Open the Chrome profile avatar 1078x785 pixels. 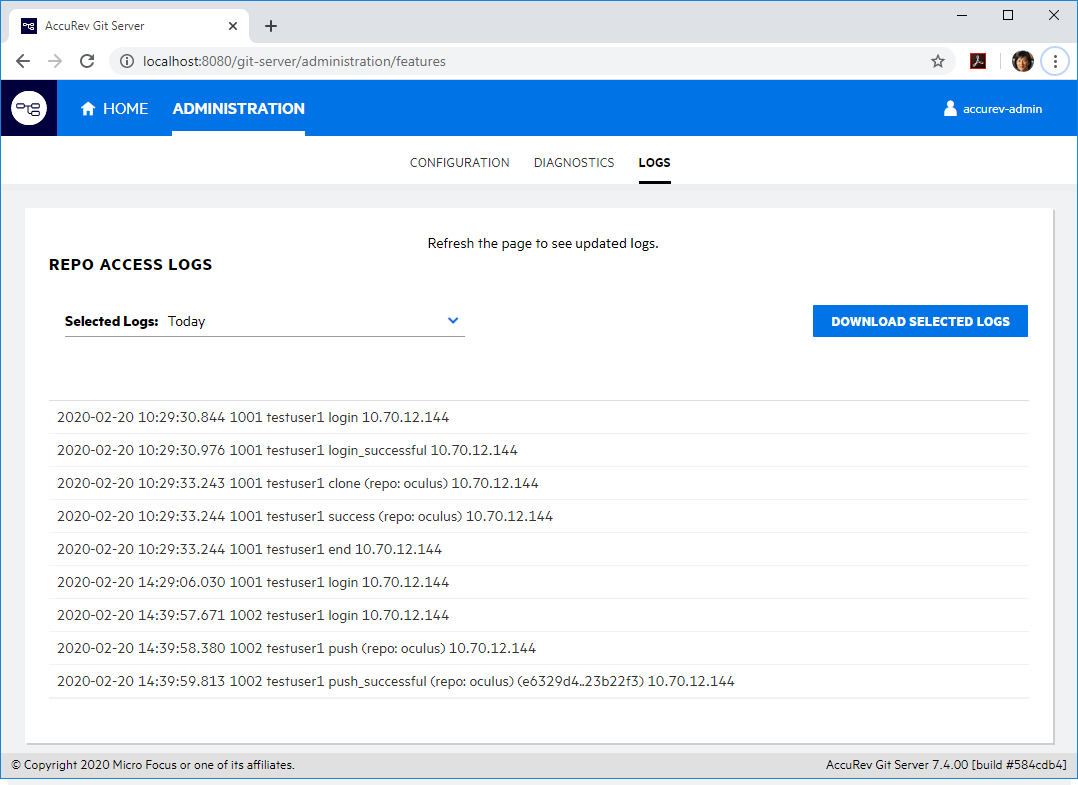[x=1022, y=61]
